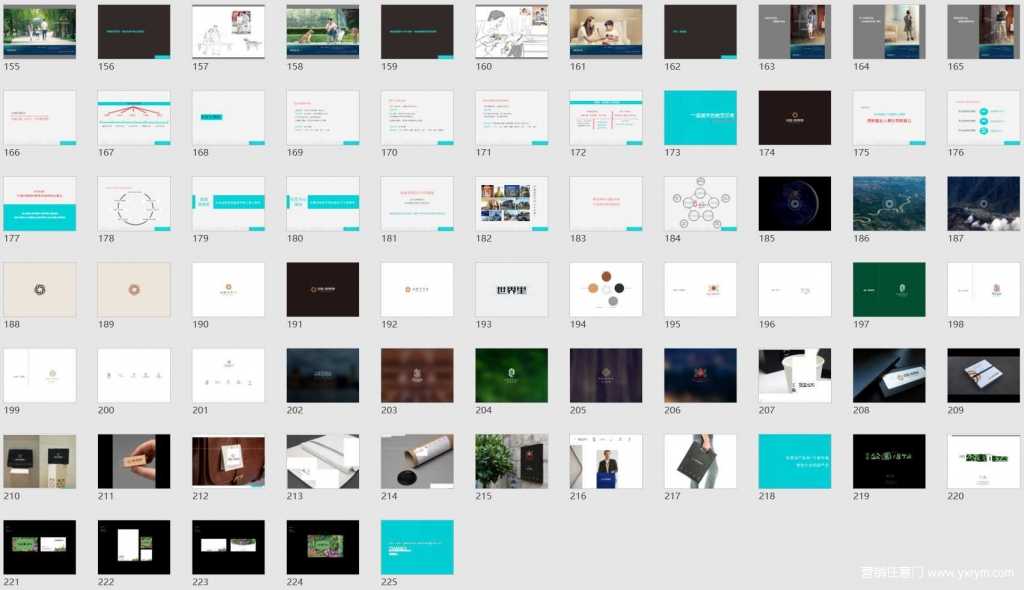Viewport: 1024px width, 590px height.
Task: Select slide 188 with the beige logo emblem
Action: 40,290
